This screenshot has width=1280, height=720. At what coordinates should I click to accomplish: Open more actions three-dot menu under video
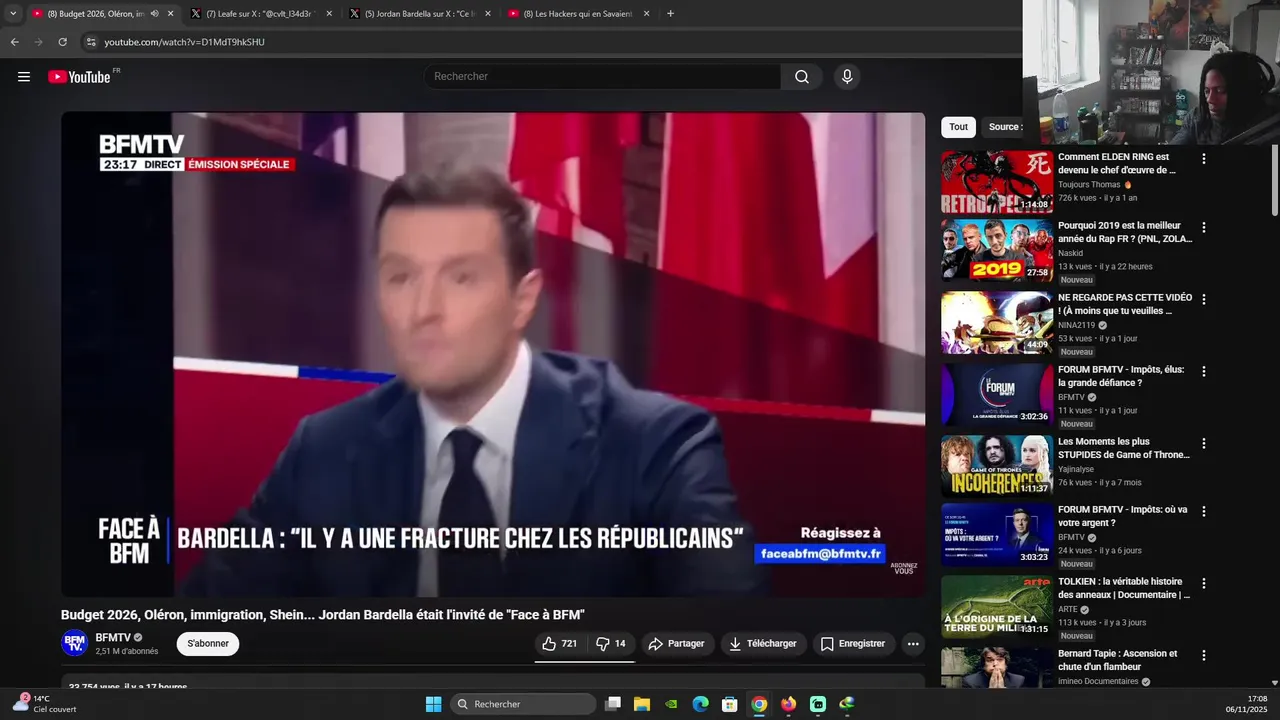click(x=913, y=644)
